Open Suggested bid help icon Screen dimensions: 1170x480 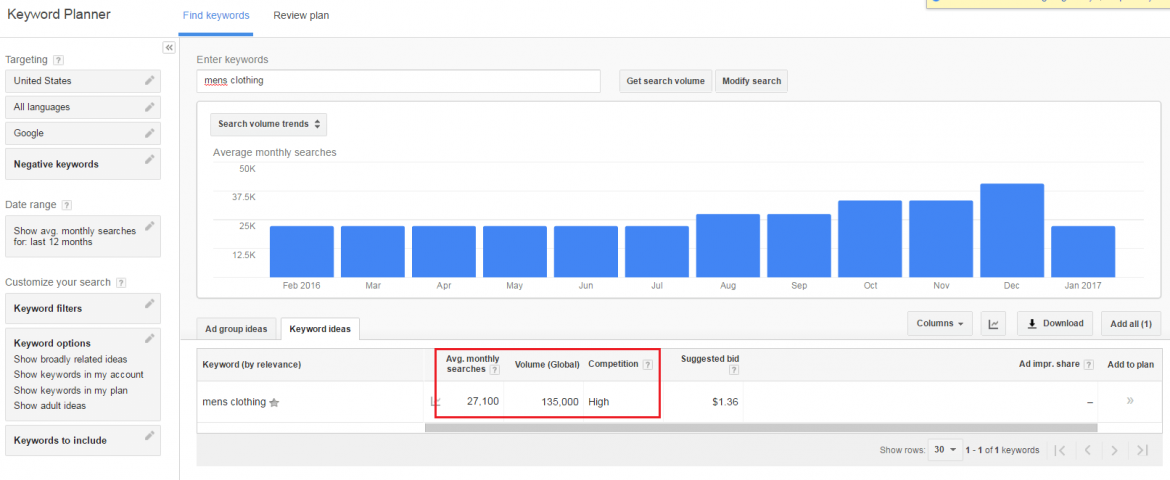734,370
